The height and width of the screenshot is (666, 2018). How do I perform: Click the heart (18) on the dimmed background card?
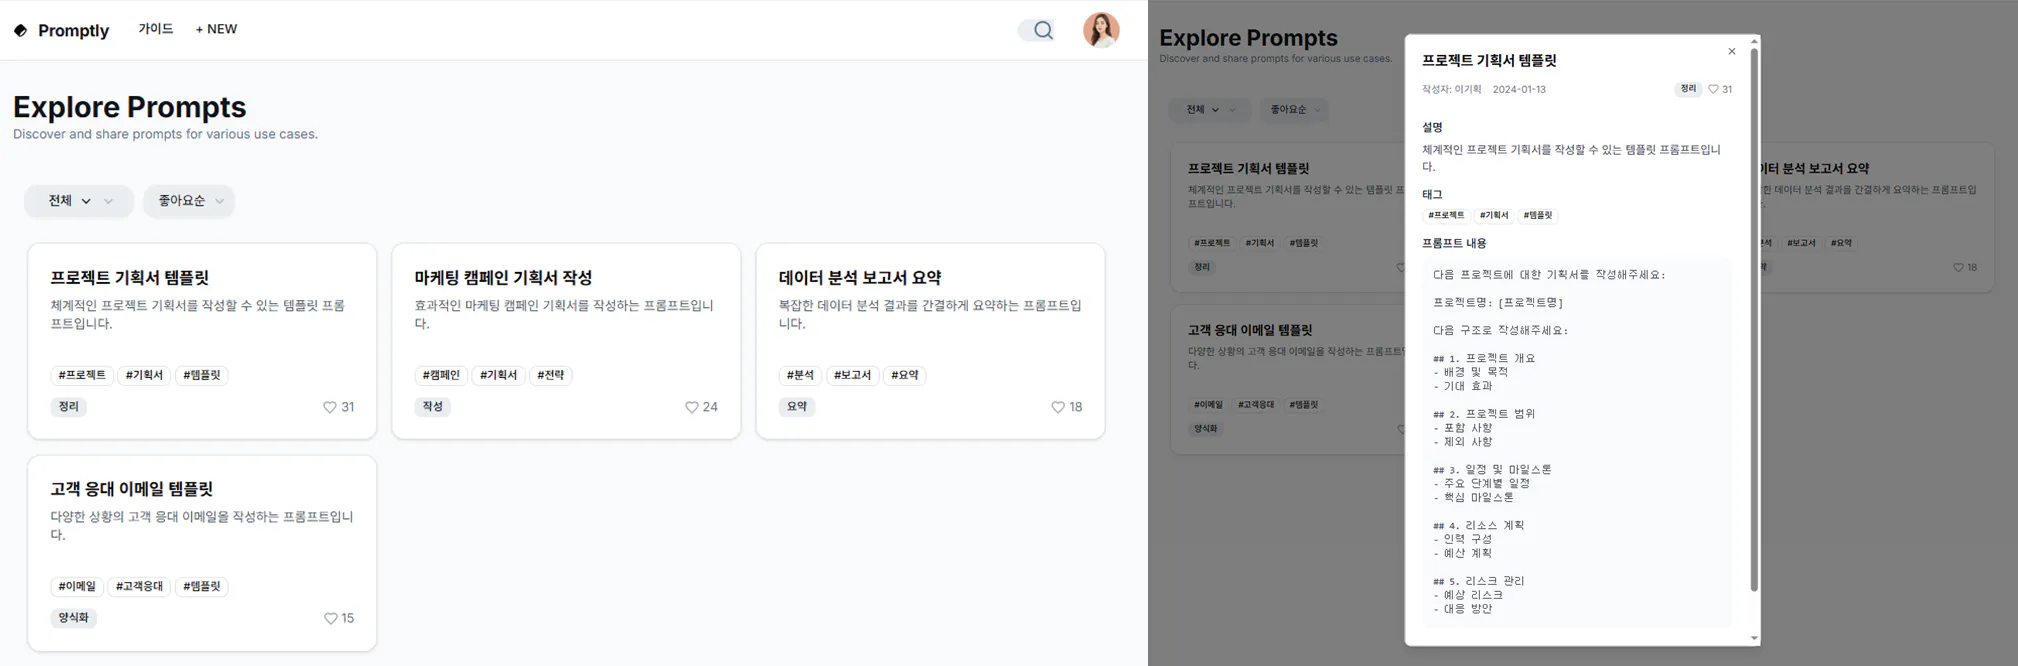tap(1958, 267)
